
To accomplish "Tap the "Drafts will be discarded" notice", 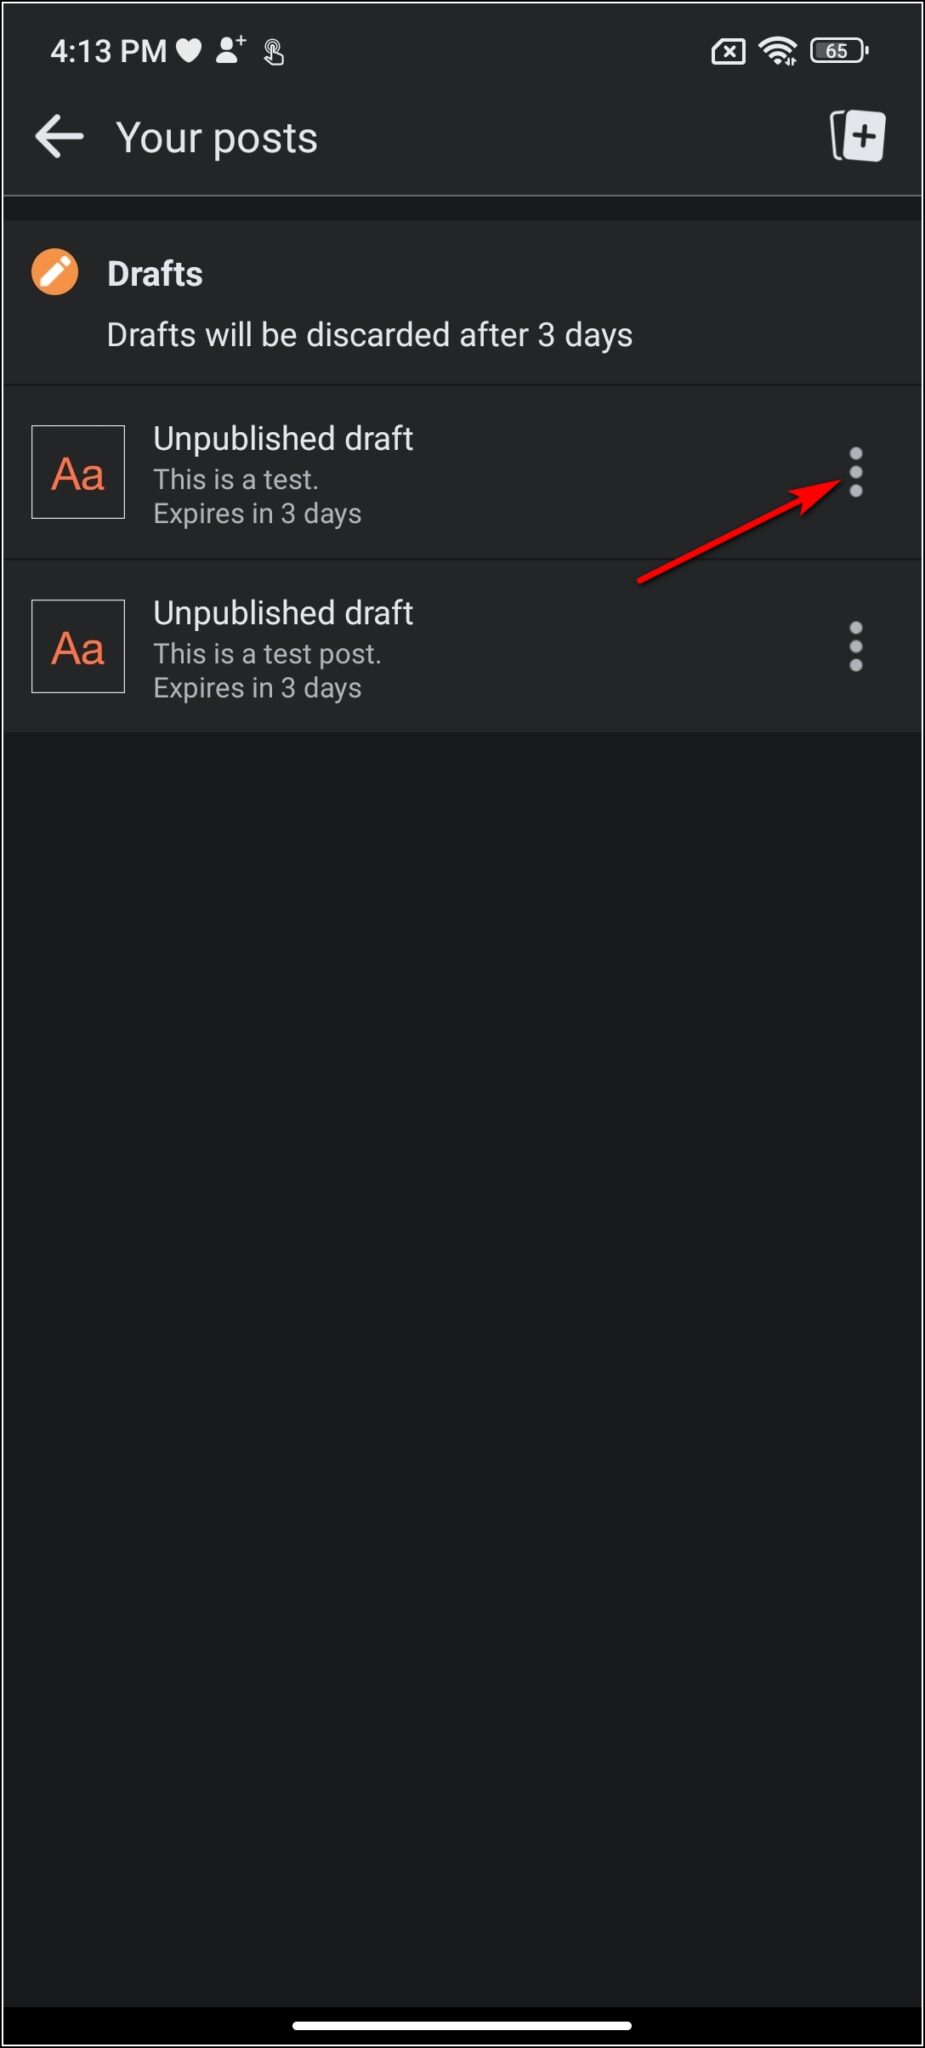I will click(x=369, y=335).
